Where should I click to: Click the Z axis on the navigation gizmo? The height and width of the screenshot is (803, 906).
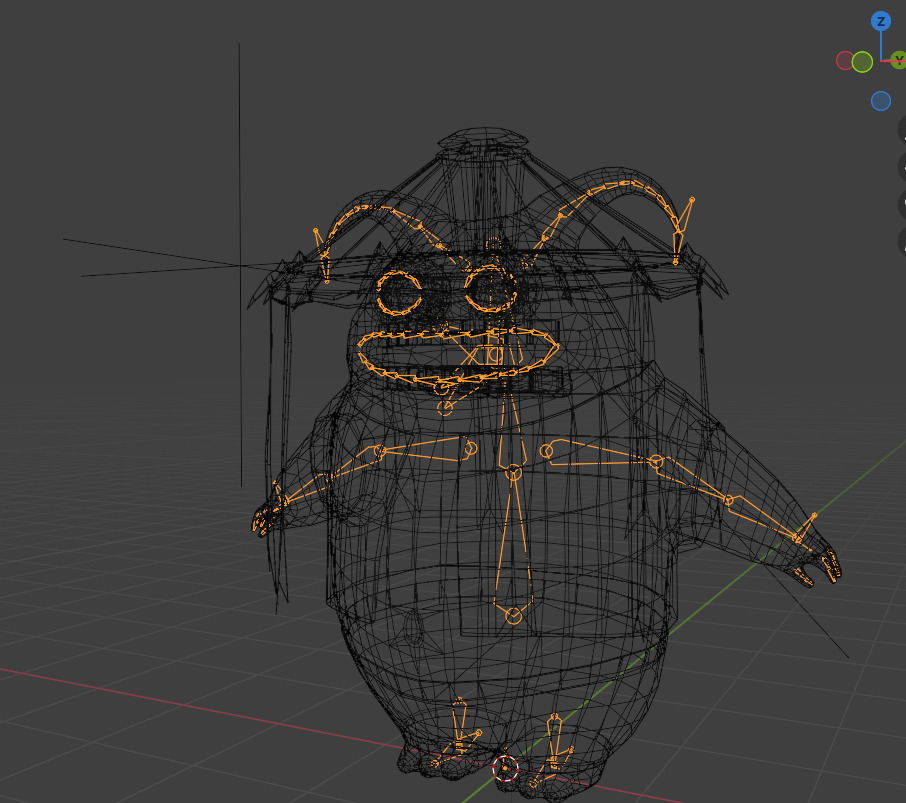pyautogui.click(x=880, y=21)
